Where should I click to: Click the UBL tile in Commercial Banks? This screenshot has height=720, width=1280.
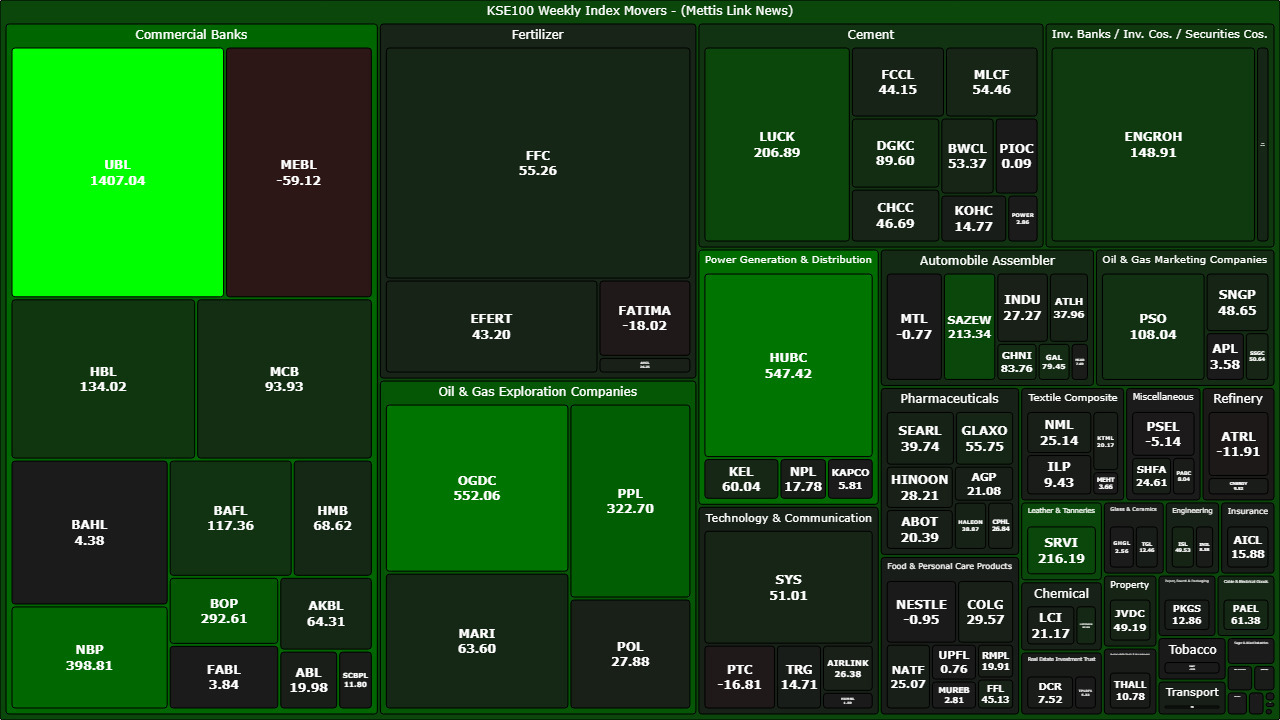[117, 172]
